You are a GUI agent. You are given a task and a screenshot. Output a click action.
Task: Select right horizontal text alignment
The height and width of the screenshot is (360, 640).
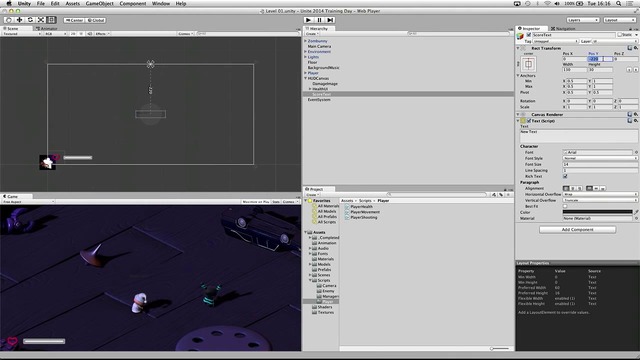tap(579, 189)
